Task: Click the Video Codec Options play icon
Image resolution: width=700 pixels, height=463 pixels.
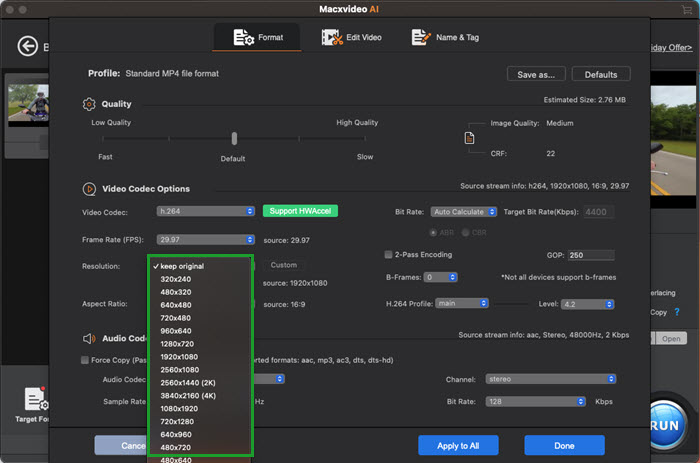Action: tap(89, 189)
